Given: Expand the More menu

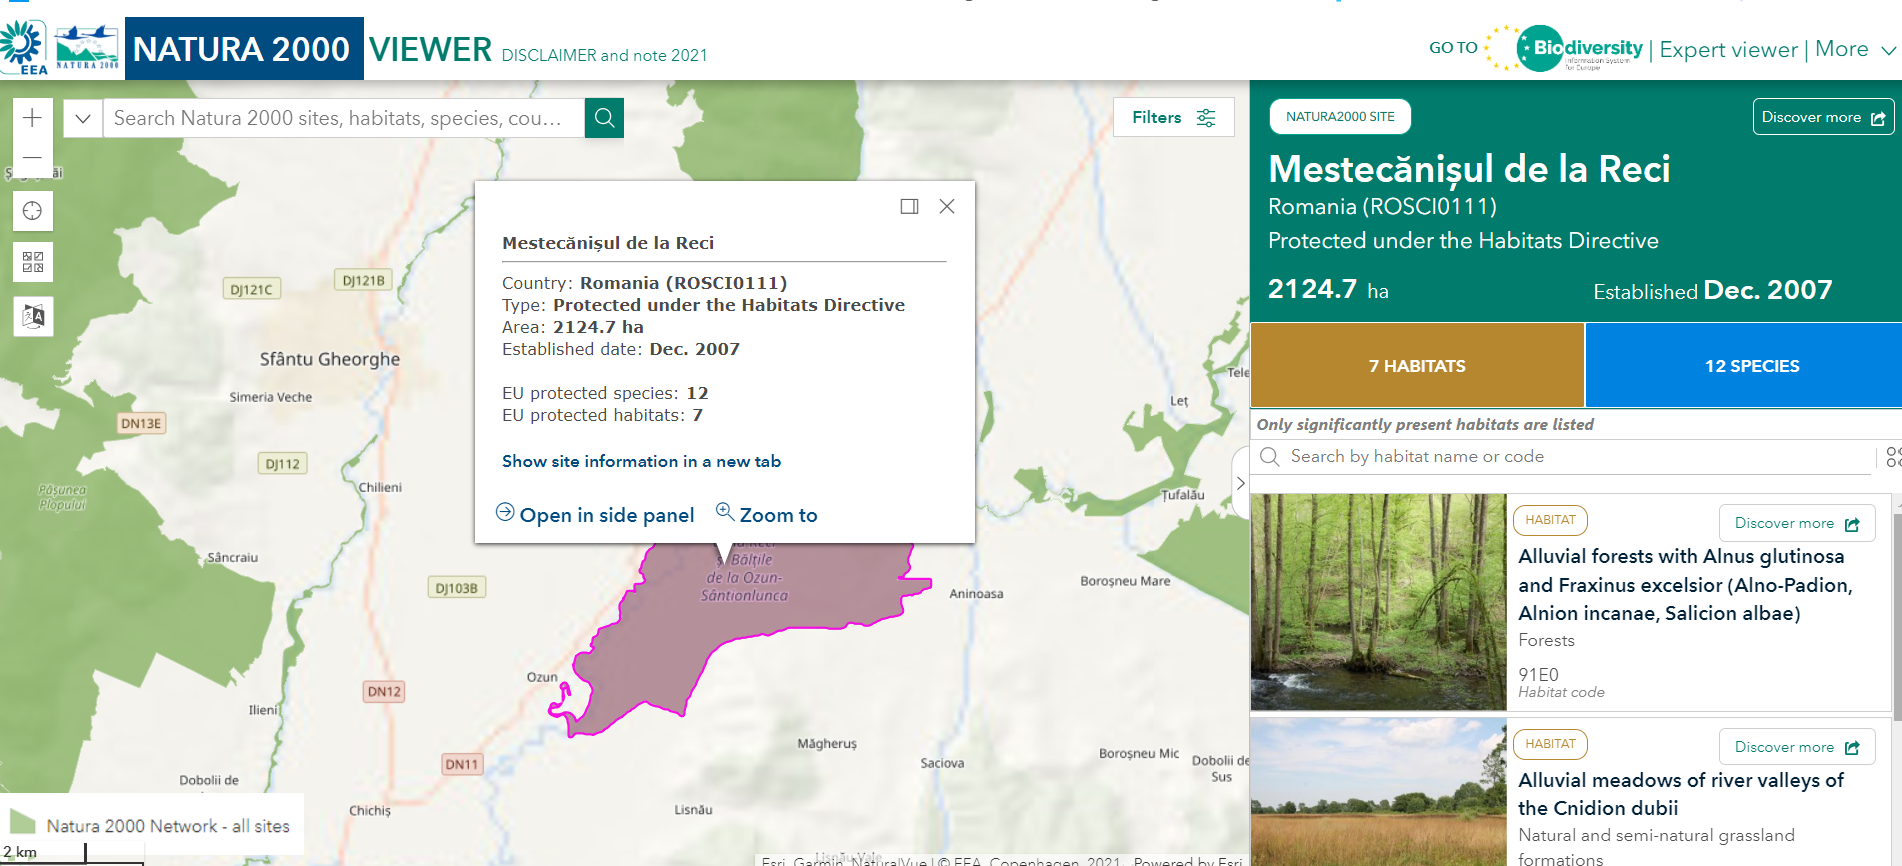Looking at the screenshot, I should (x=1855, y=49).
